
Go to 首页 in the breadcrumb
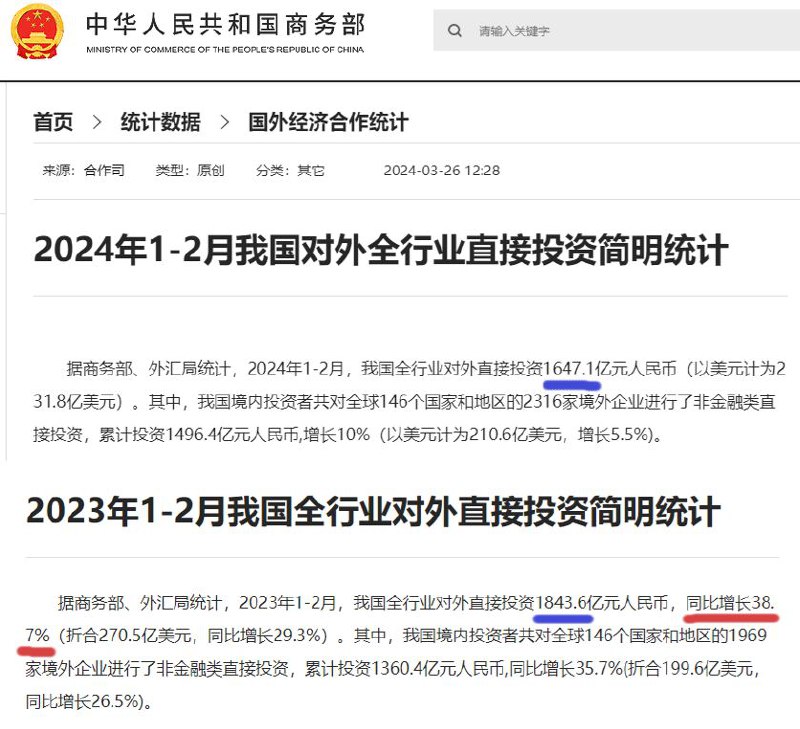53,122
